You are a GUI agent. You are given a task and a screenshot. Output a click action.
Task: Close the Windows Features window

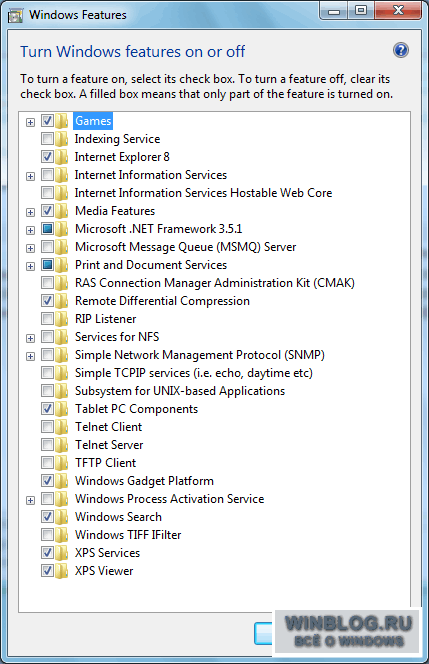pos(398,11)
